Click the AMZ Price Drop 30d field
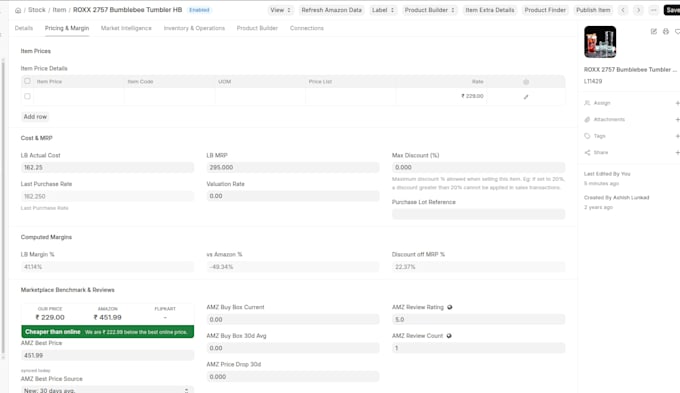Viewport: 680px width, 393px height. [x=293, y=377]
